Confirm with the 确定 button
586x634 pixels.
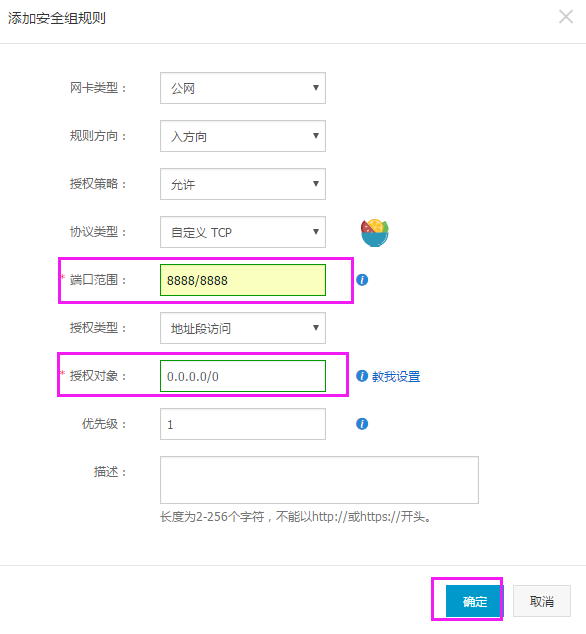[473, 601]
